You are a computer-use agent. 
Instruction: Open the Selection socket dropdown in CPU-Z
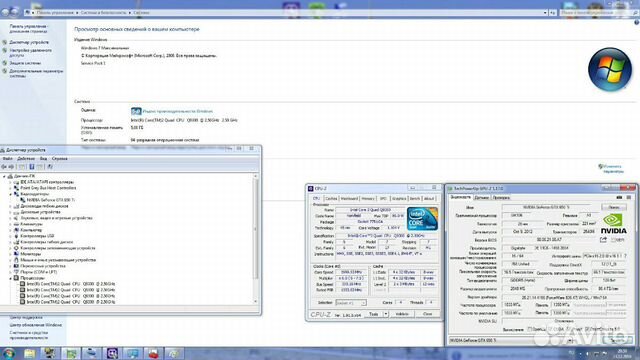[351, 302]
